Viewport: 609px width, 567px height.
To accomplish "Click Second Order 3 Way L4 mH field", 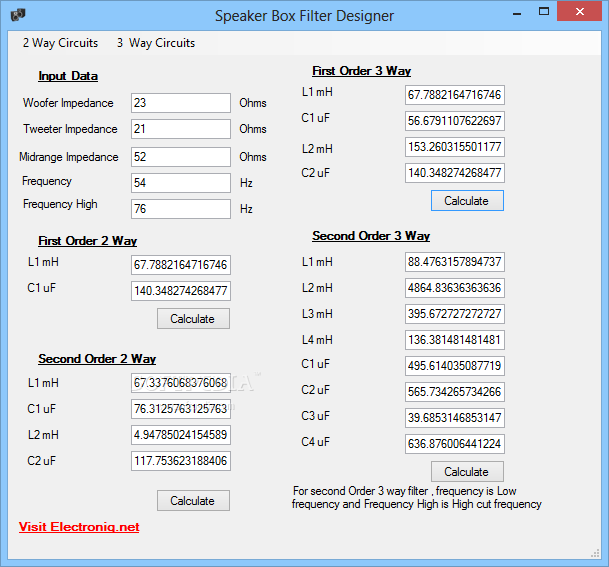I will coord(455,340).
